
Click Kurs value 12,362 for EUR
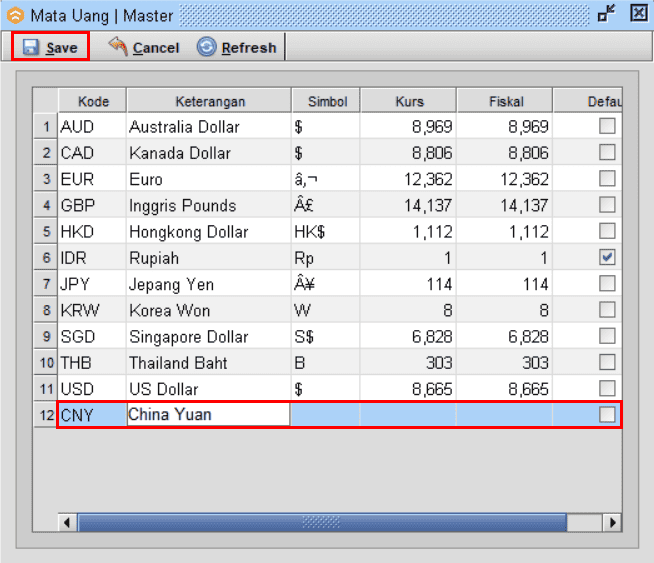click(x=408, y=178)
